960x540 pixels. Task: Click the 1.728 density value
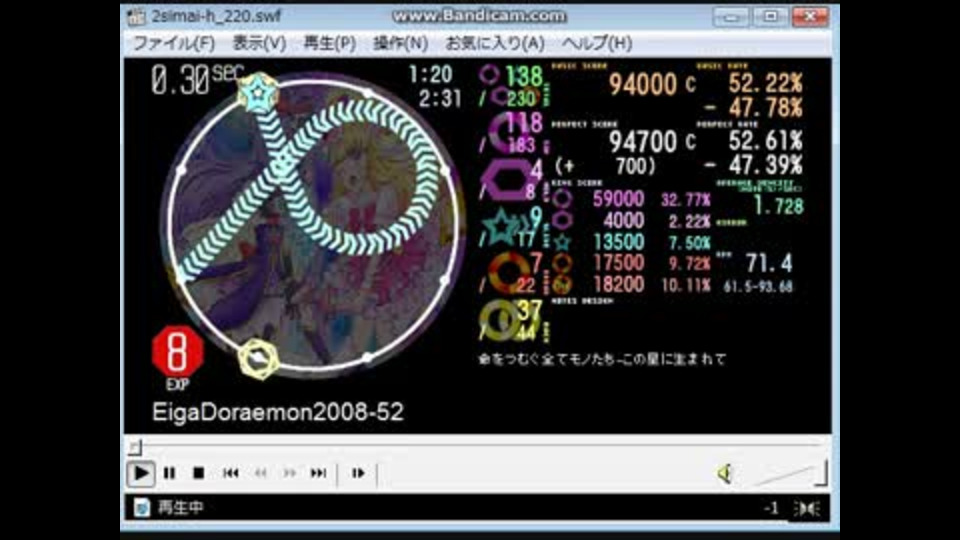coord(778,206)
